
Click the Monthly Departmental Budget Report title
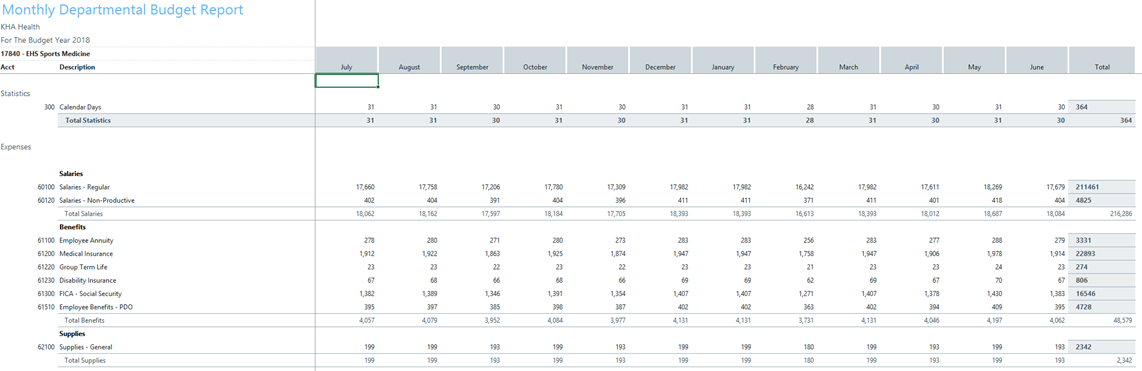(122, 10)
